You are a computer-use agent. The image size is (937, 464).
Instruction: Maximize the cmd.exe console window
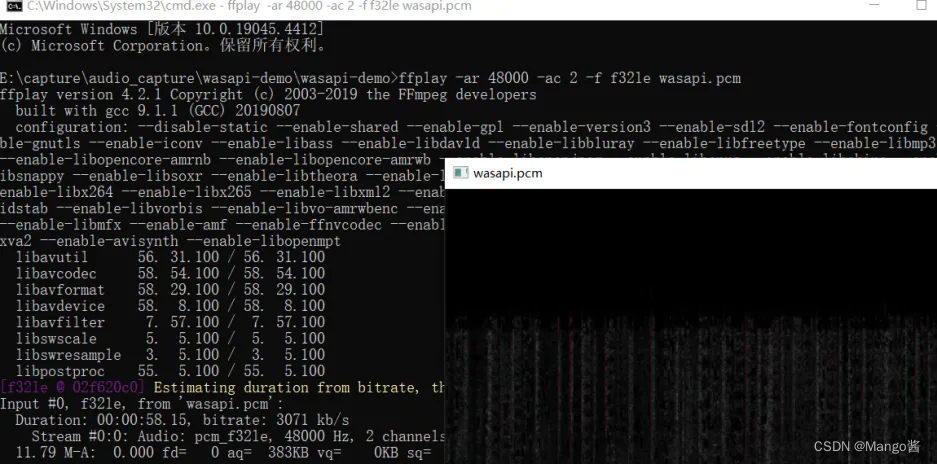[921, 6]
